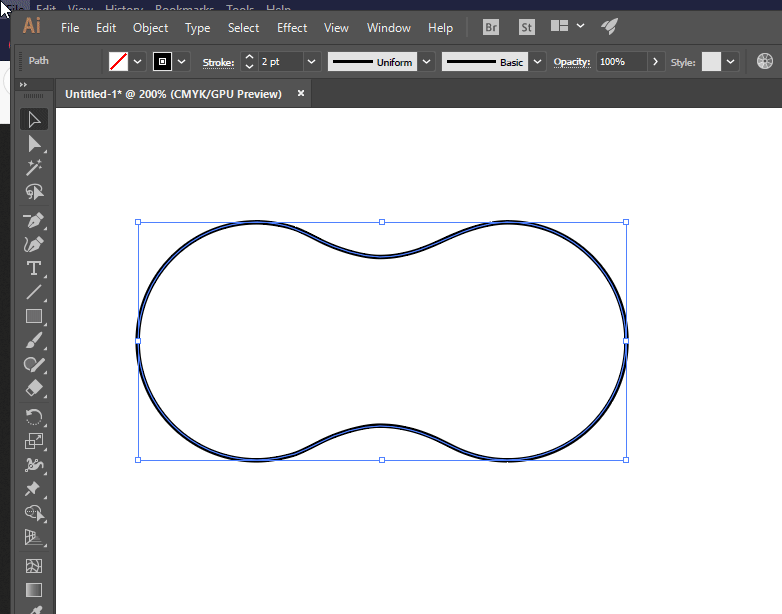782x614 pixels.
Task: Select the Eraser tool
Action: pyautogui.click(x=34, y=389)
